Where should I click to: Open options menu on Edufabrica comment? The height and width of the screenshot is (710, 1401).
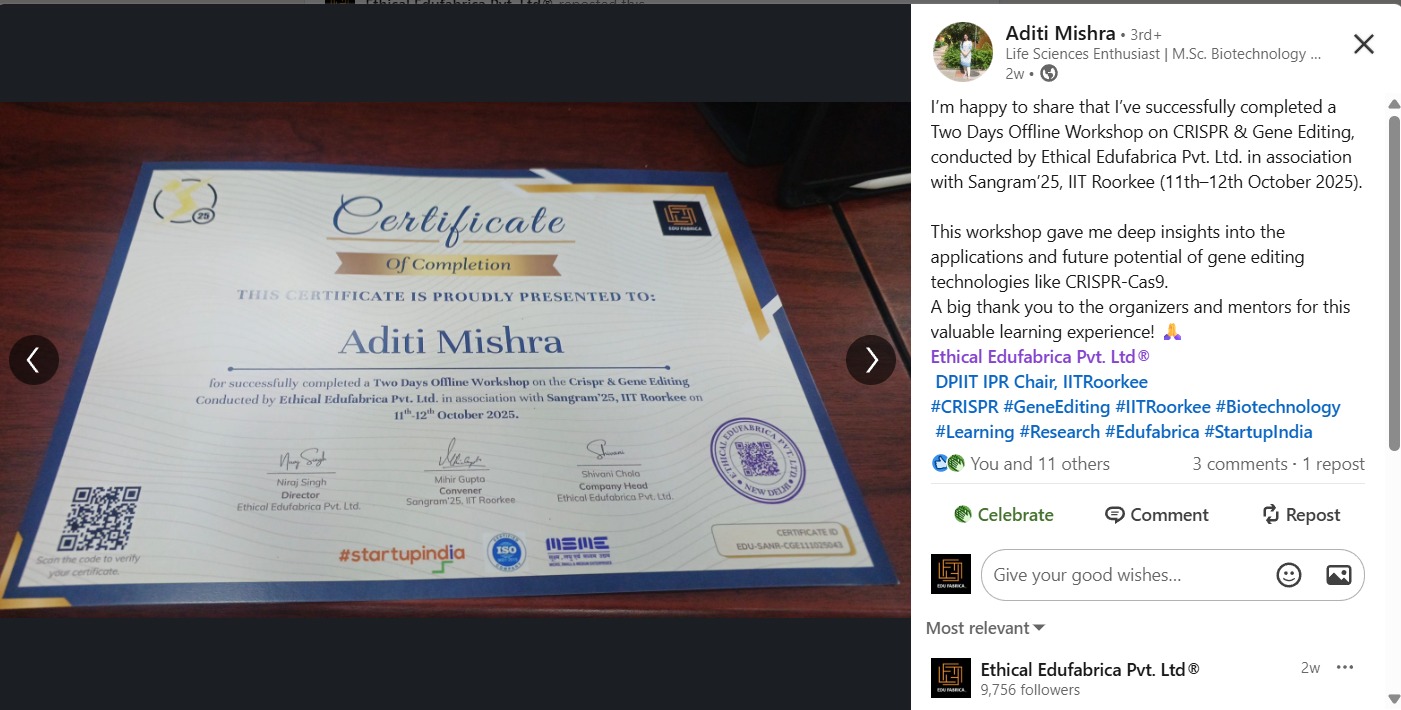(1344, 668)
